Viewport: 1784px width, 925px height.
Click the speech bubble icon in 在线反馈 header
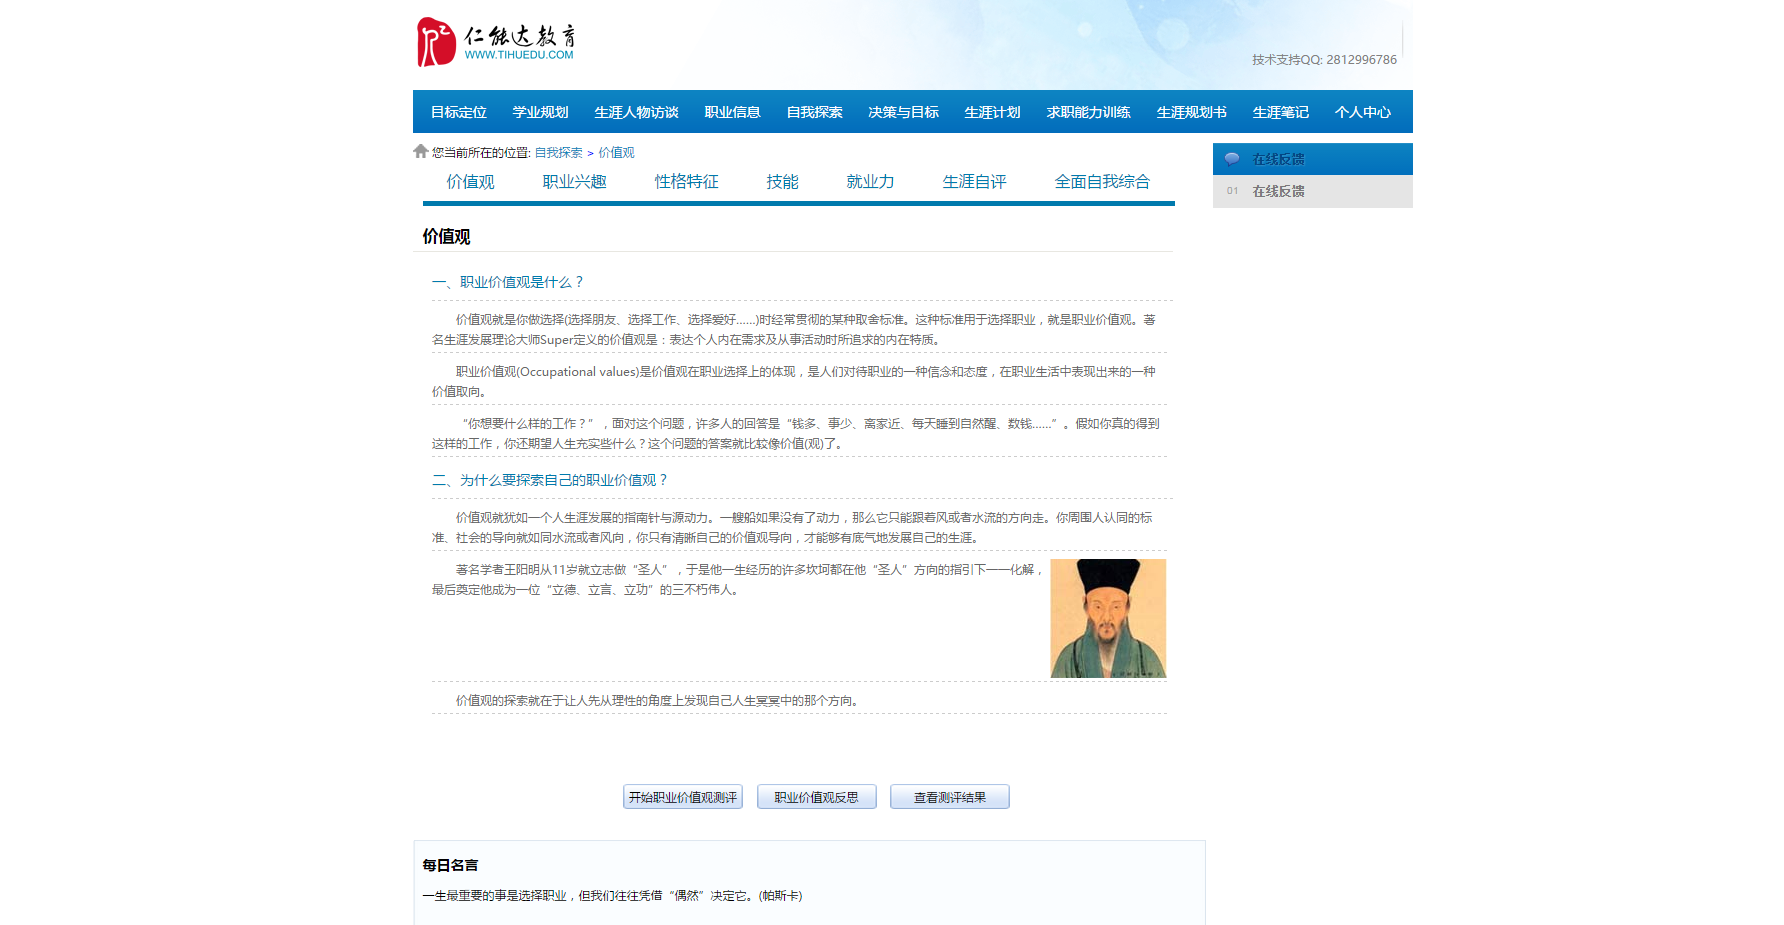click(x=1232, y=159)
